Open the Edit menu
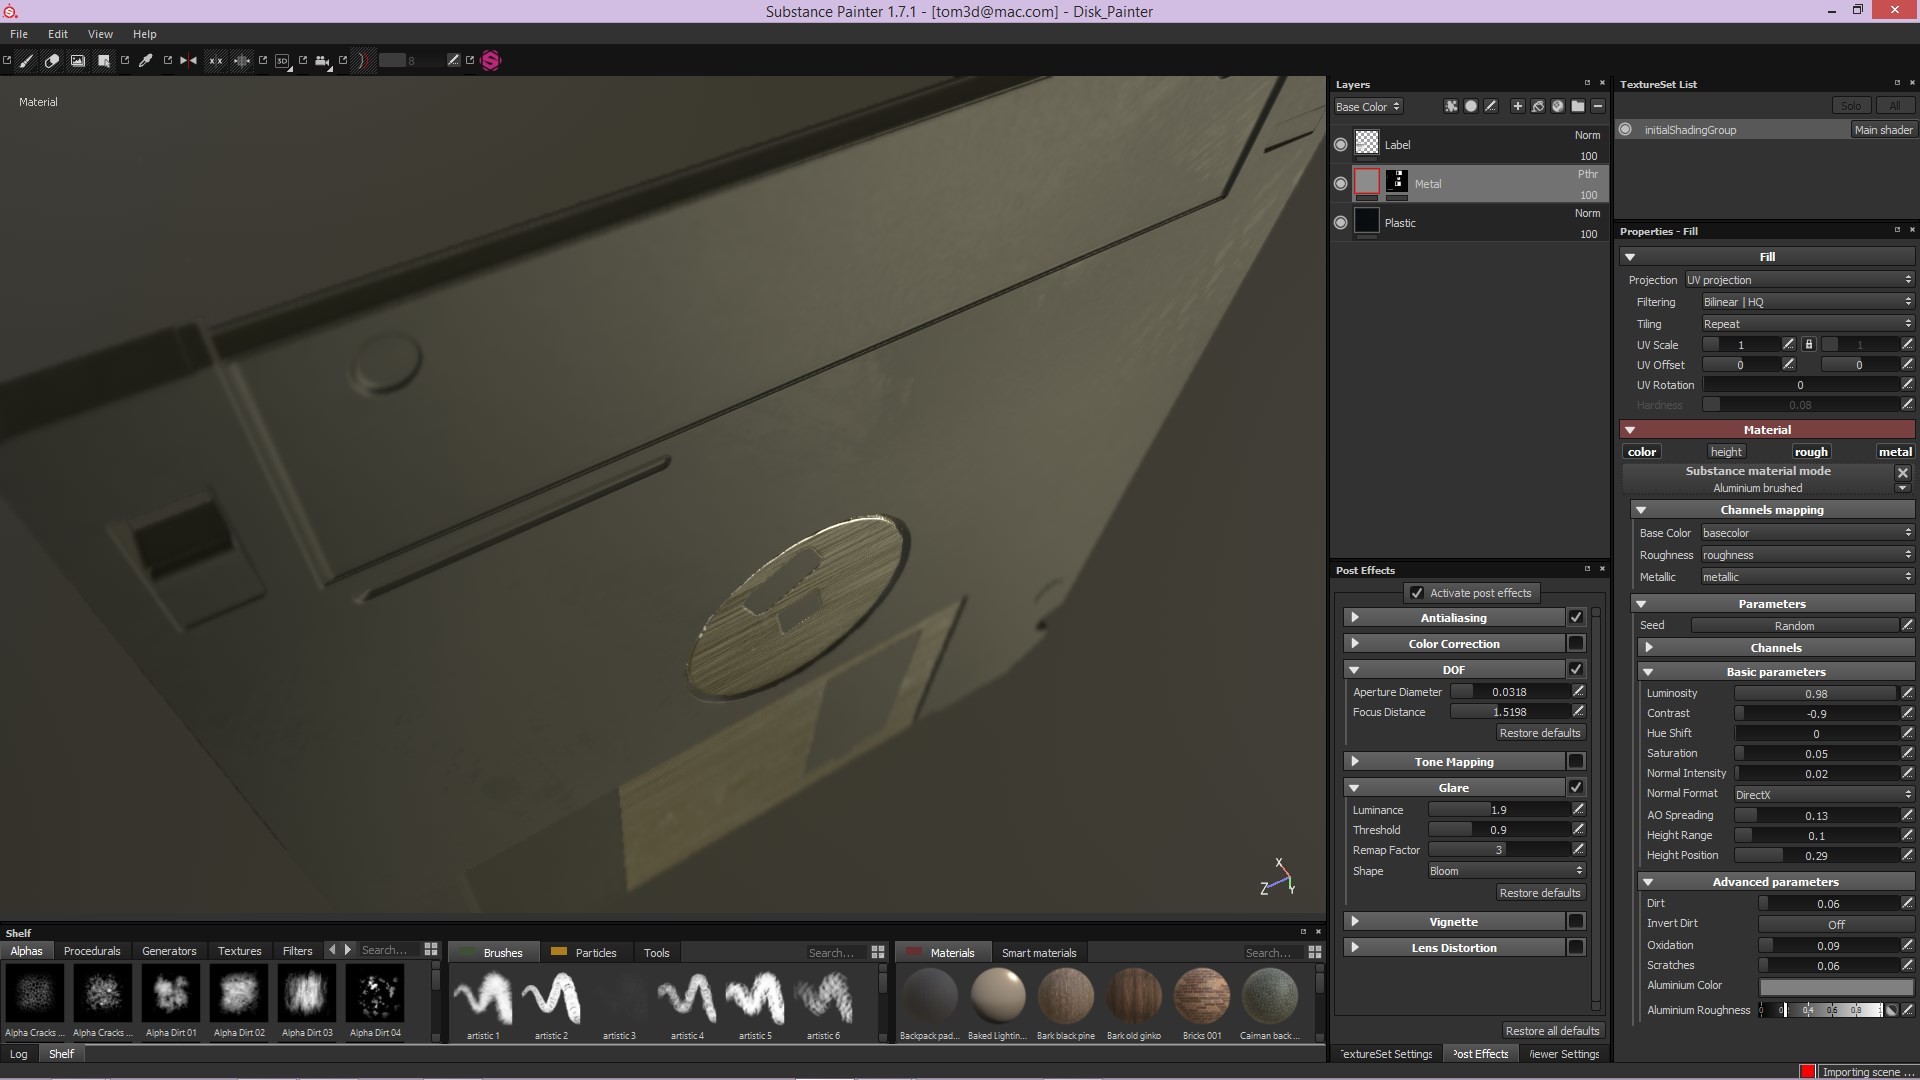 pos(57,33)
